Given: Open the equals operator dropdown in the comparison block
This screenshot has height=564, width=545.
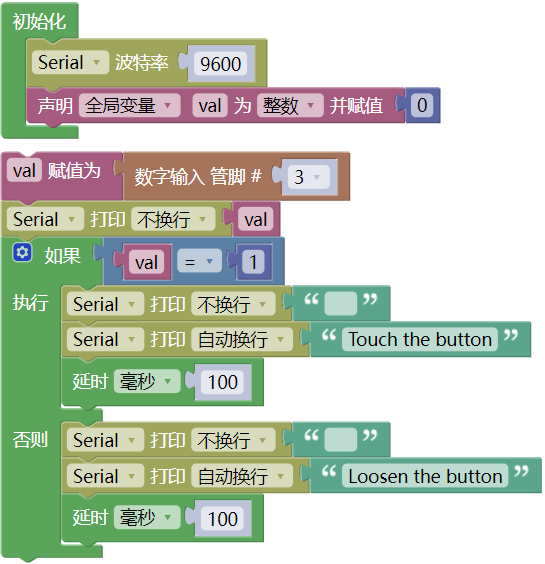Looking at the screenshot, I should click(x=199, y=261).
